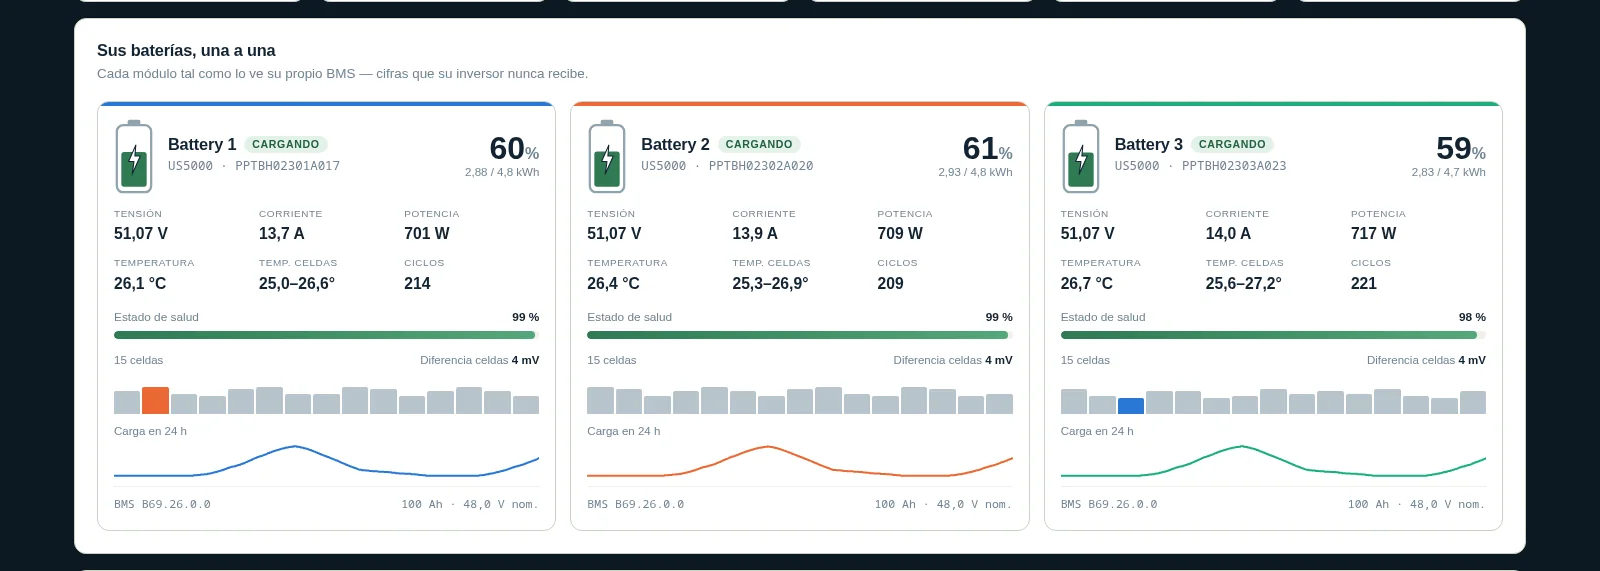Click the Battery 2 health progress bar
Image resolution: width=1600 pixels, height=571 pixels.
pos(800,335)
